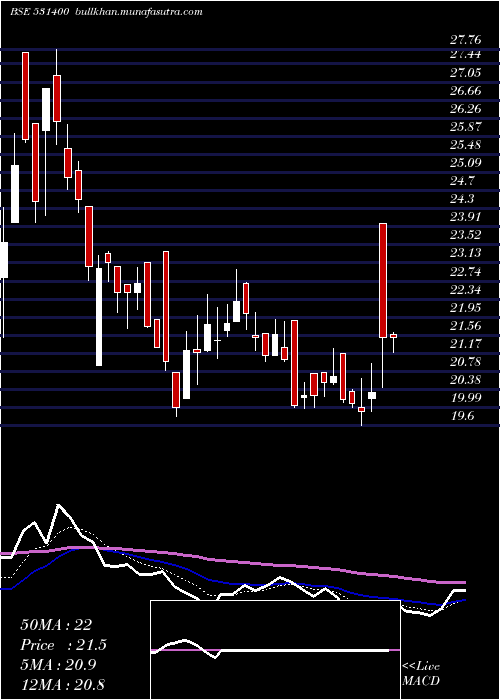The width and height of the screenshot is (500, 700).
Task: Click the 20.38 price axis label
Action: [466, 379]
